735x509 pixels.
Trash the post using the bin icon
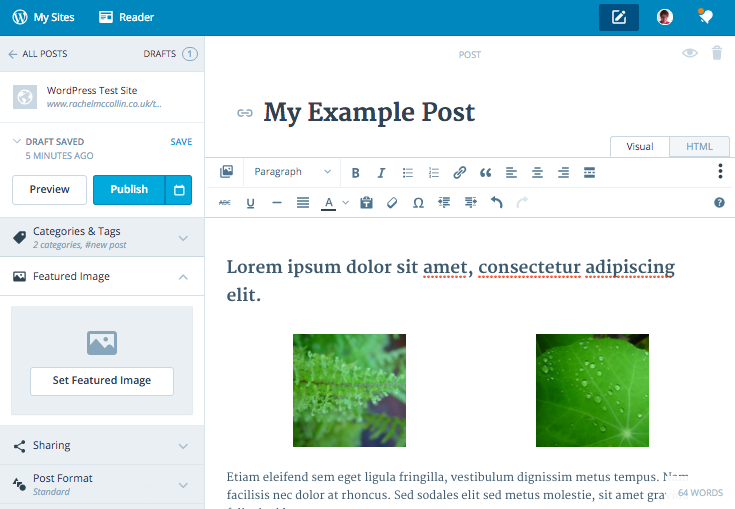pyautogui.click(x=717, y=53)
